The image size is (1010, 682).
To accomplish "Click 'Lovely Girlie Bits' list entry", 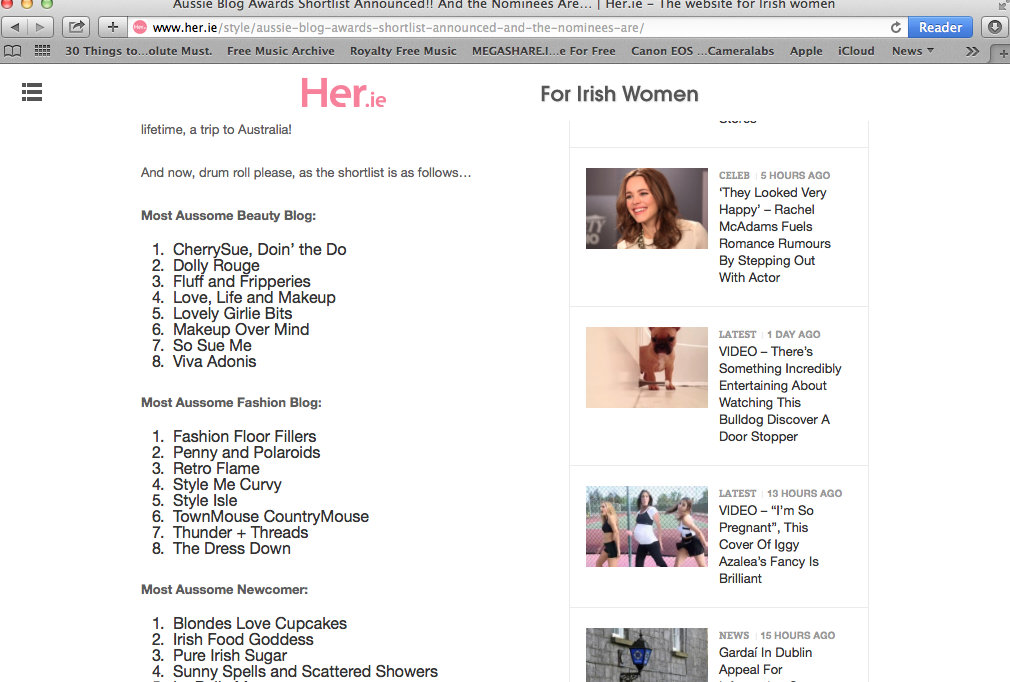I will [233, 314].
